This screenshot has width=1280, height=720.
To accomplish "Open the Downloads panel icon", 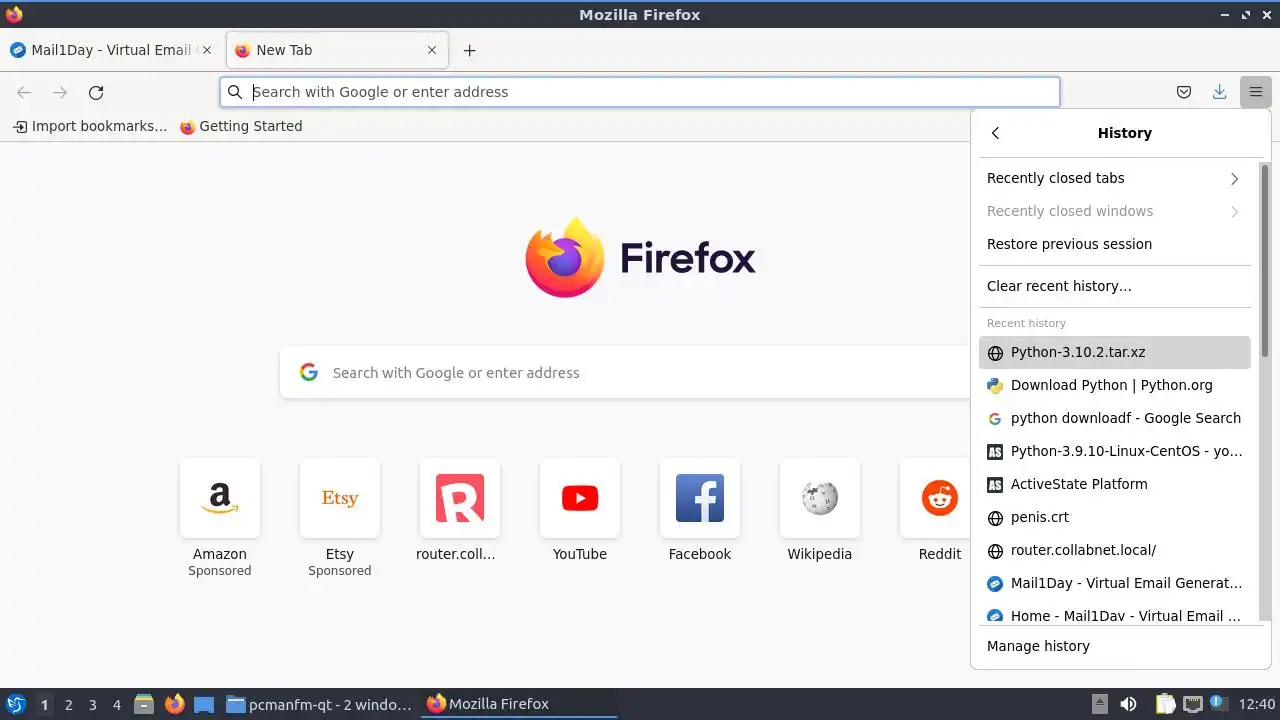I will [1219, 92].
